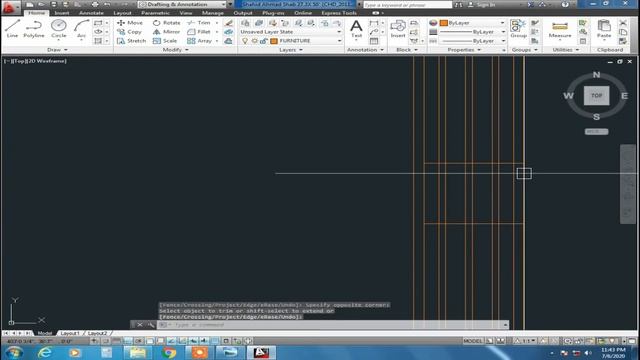
Task: Switch to the Manage ribbon tab
Action: tap(213, 13)
